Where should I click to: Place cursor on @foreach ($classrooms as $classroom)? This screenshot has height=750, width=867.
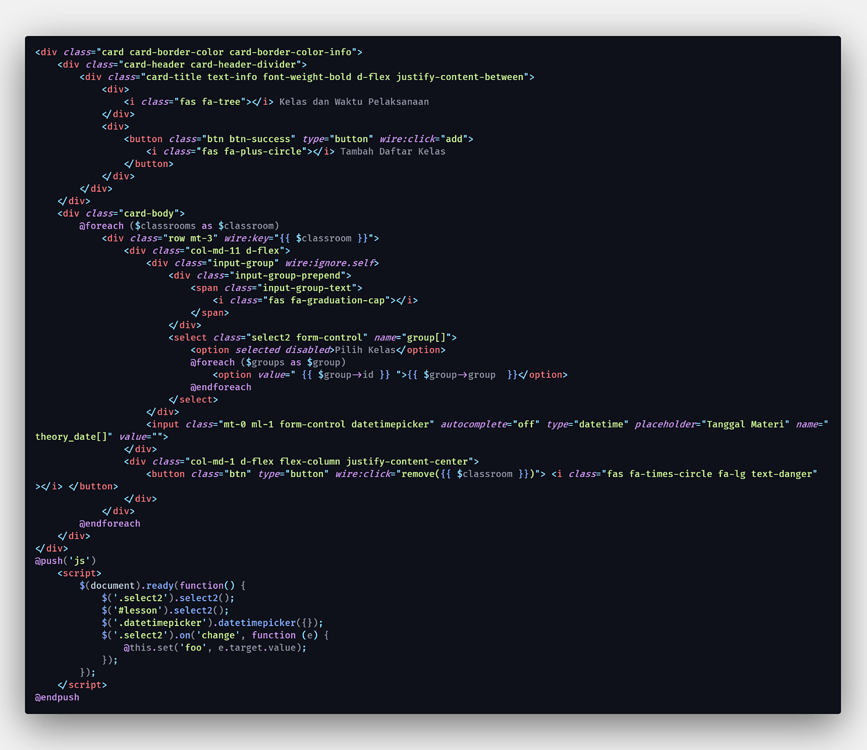pos(179,226)
